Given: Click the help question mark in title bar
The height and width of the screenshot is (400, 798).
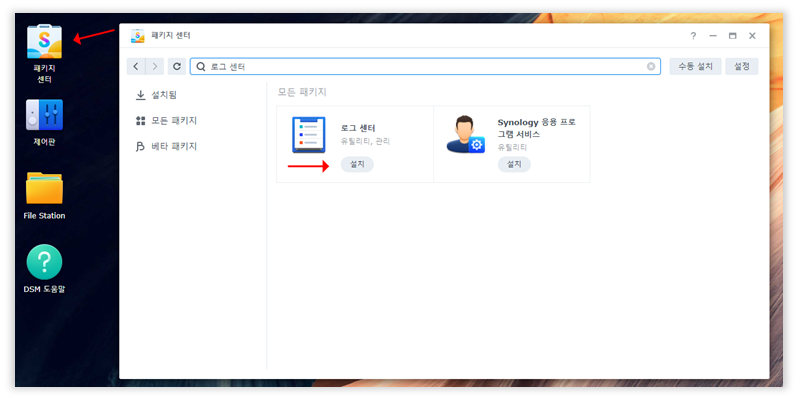Looking at the screenshot, I should (693, 36).
